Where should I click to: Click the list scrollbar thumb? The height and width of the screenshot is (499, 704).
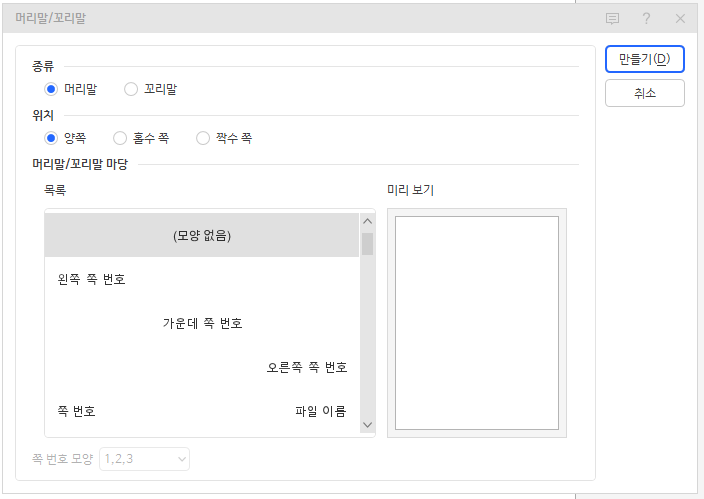pyautogui.click(x=367, y=244)
